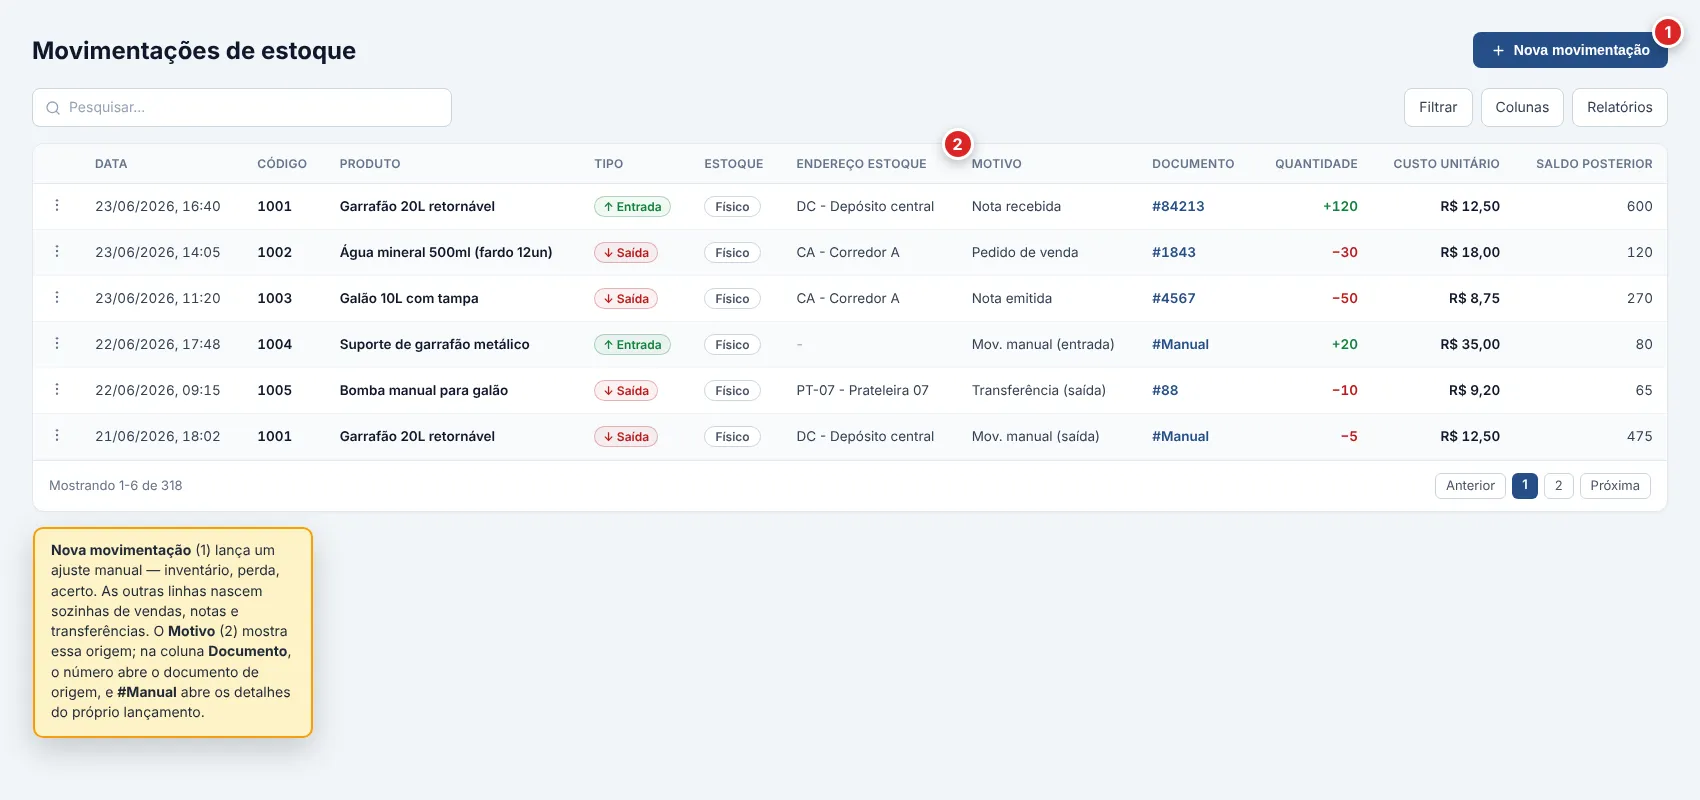Click Entrada badge in Garrafão 16:40 row
Viewport: 1700px width, 800px height.
click(632, 207)
